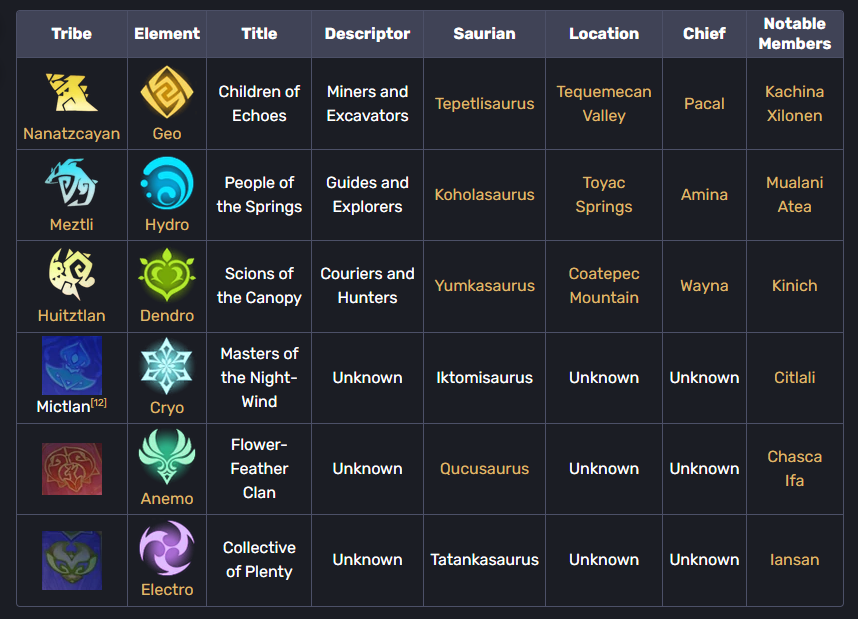The image size is (858, 619).
Task: Open footnote 12 next to Mictlan
Action: 99,402
